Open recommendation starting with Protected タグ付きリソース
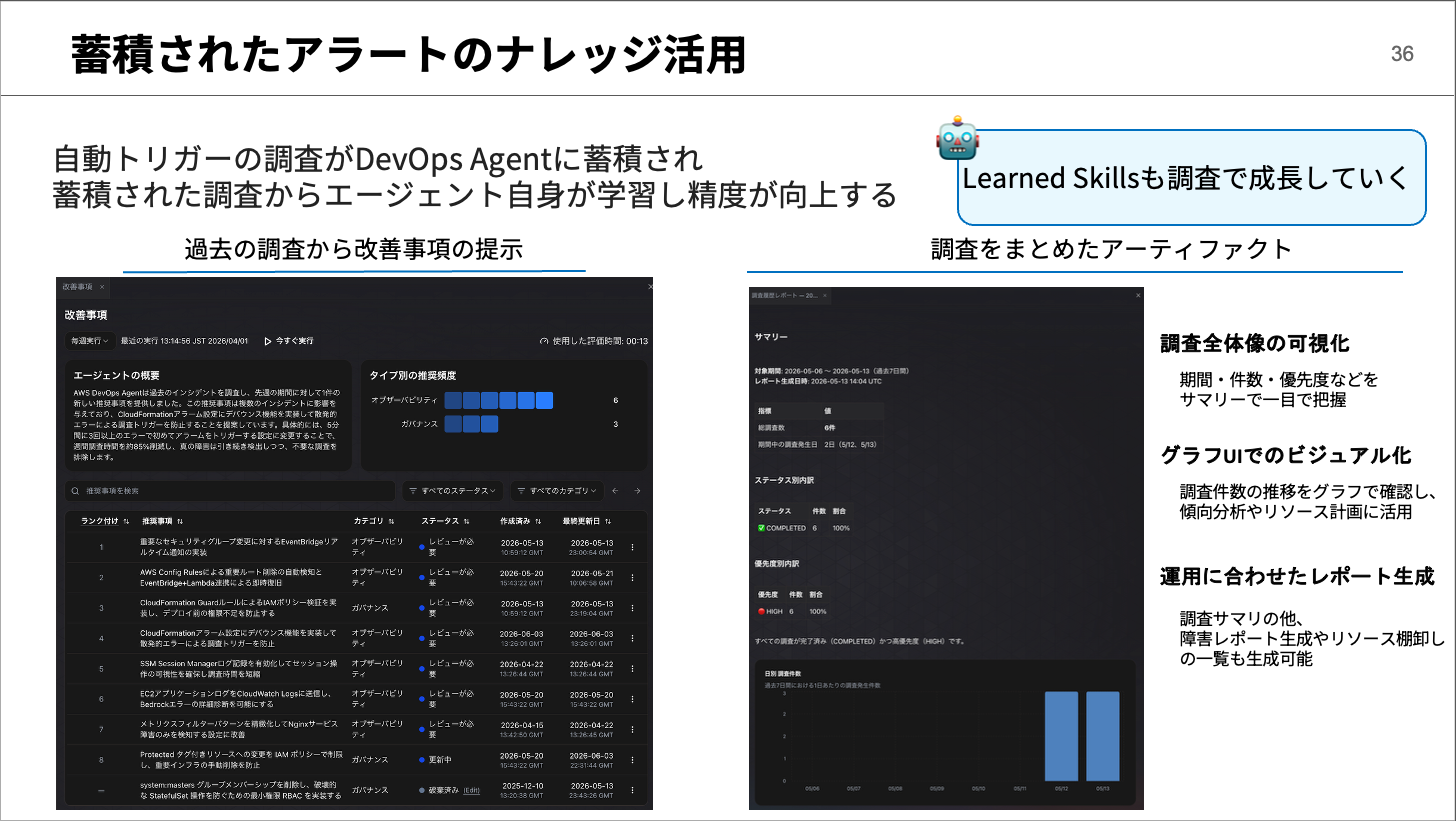Image resolution: width=1456 pixels, height=821 pixels. click(241, 759)
